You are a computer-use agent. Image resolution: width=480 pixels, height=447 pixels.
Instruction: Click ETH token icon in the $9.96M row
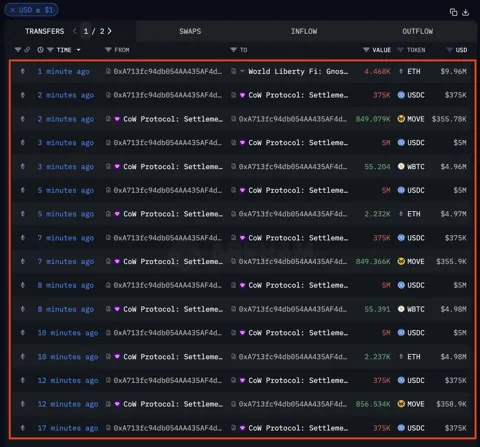tap(401, 71)
